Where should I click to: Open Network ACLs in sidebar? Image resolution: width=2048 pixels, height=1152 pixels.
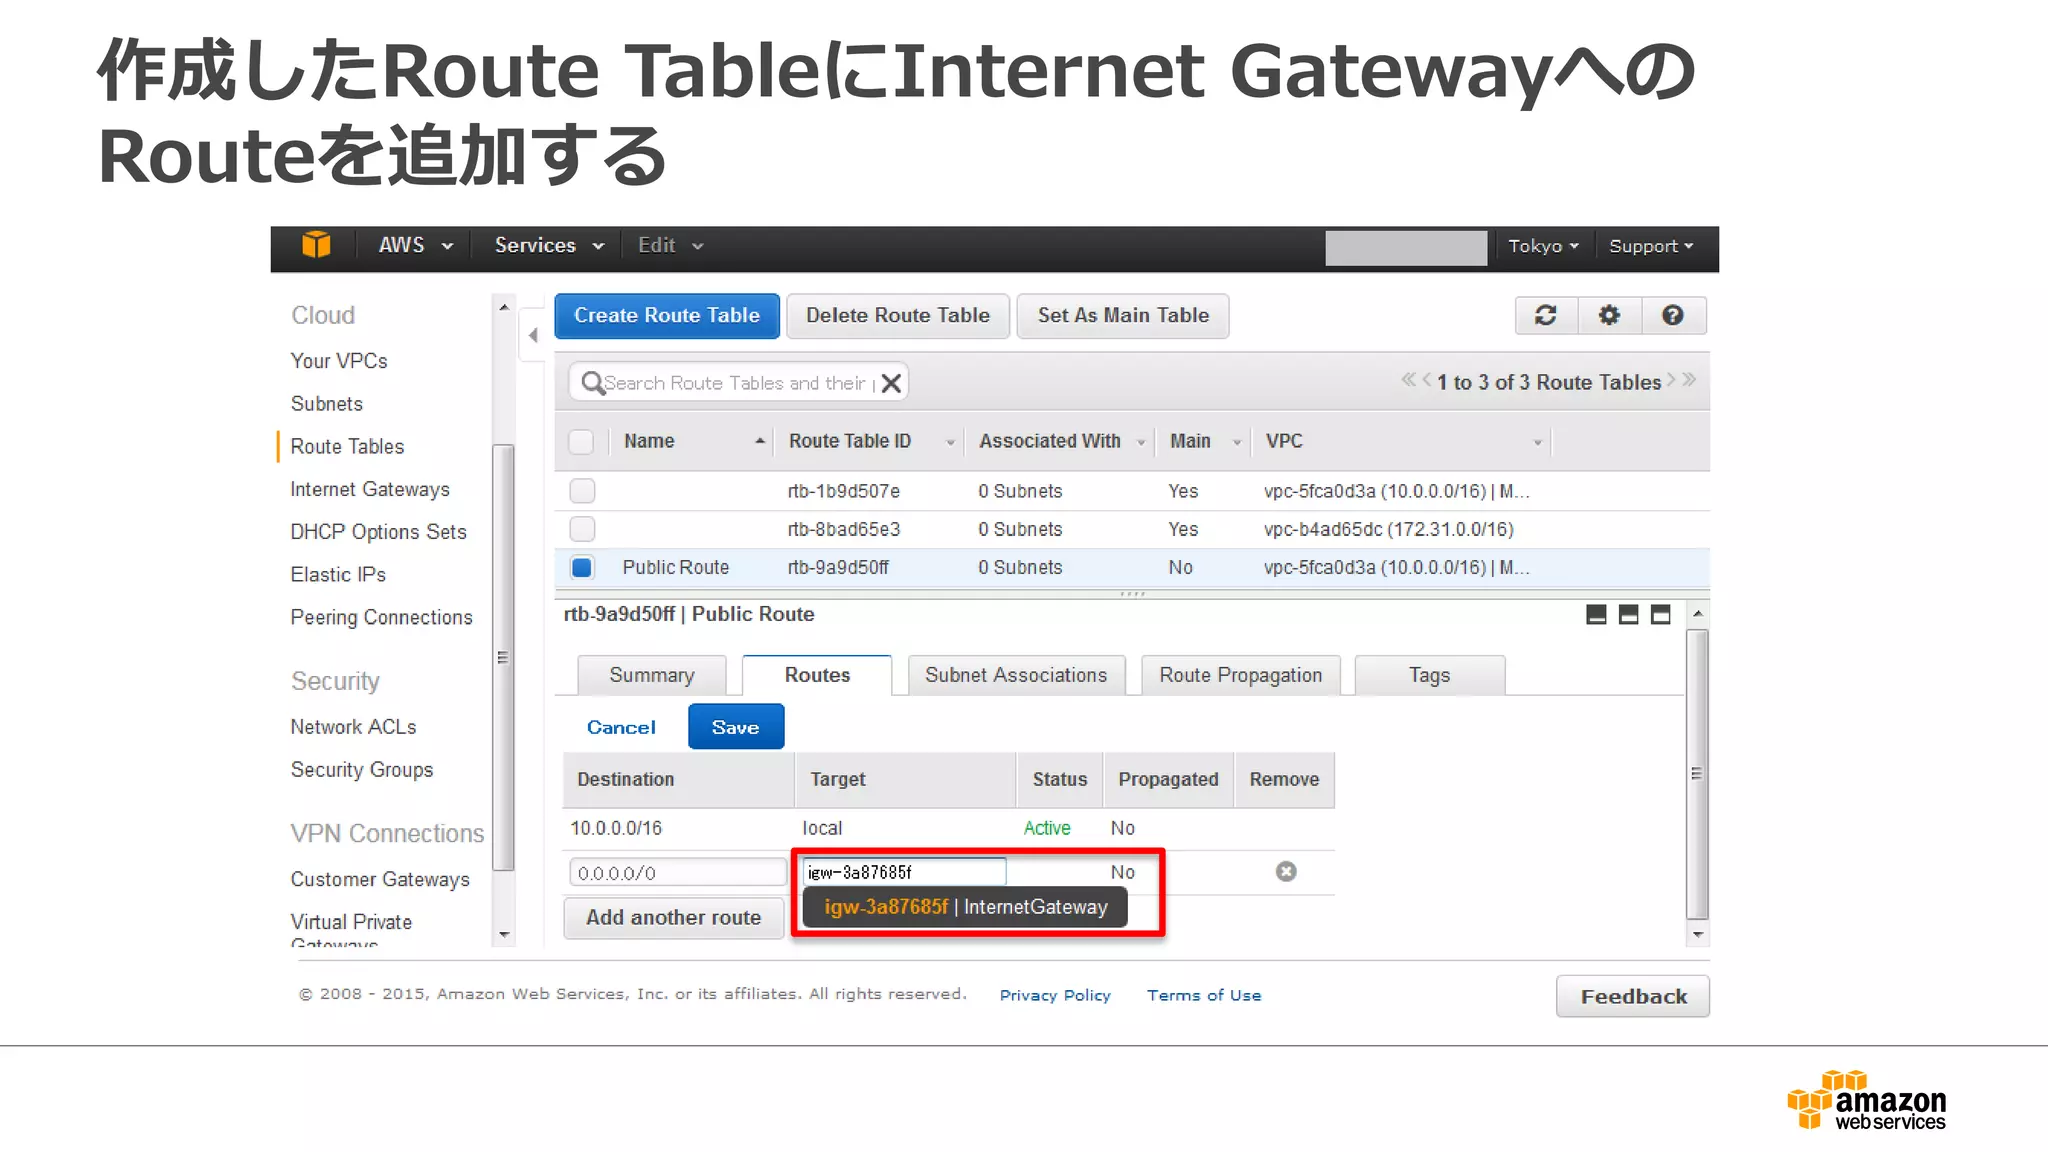[353, 727]
